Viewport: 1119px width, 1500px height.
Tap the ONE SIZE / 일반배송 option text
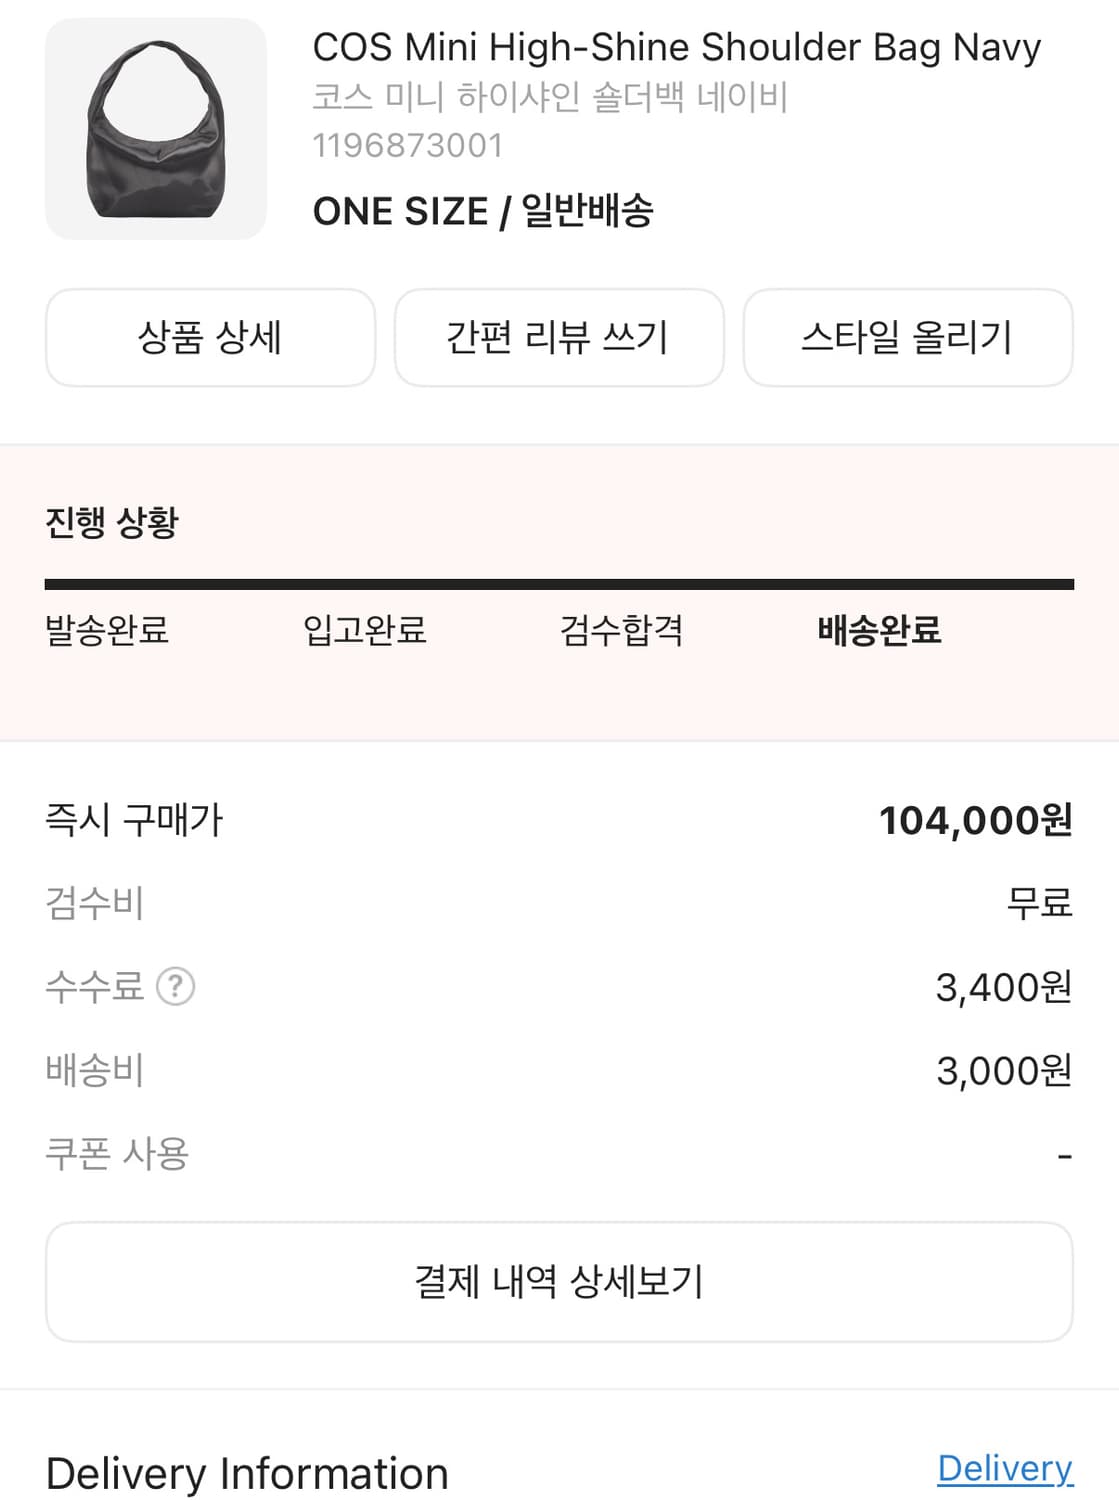483,211
